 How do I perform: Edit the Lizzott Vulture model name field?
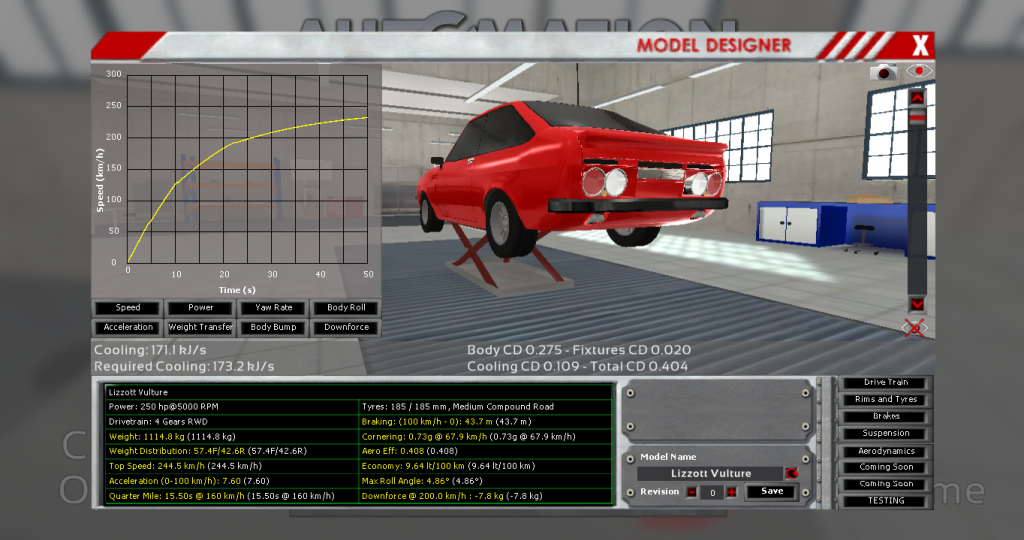click(711, 473)
